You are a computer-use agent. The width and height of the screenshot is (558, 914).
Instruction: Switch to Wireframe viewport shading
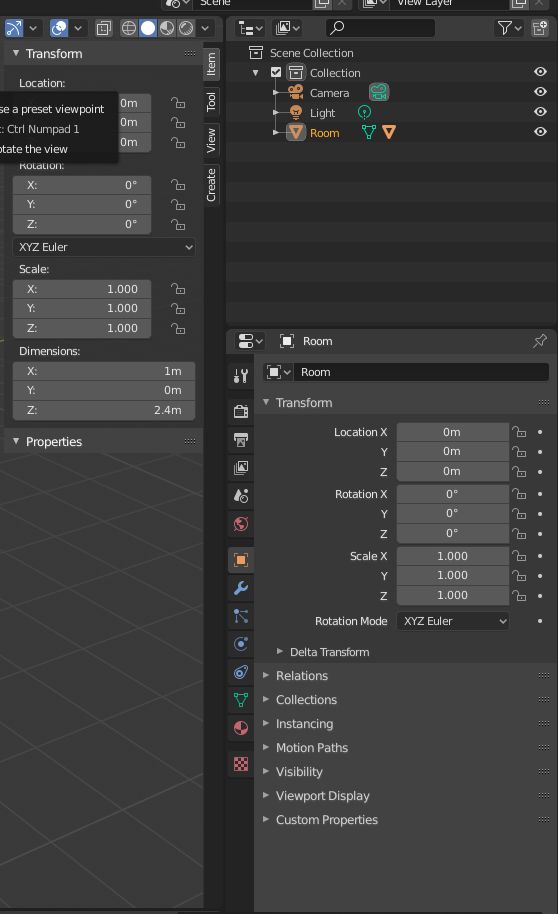point(129,28)
